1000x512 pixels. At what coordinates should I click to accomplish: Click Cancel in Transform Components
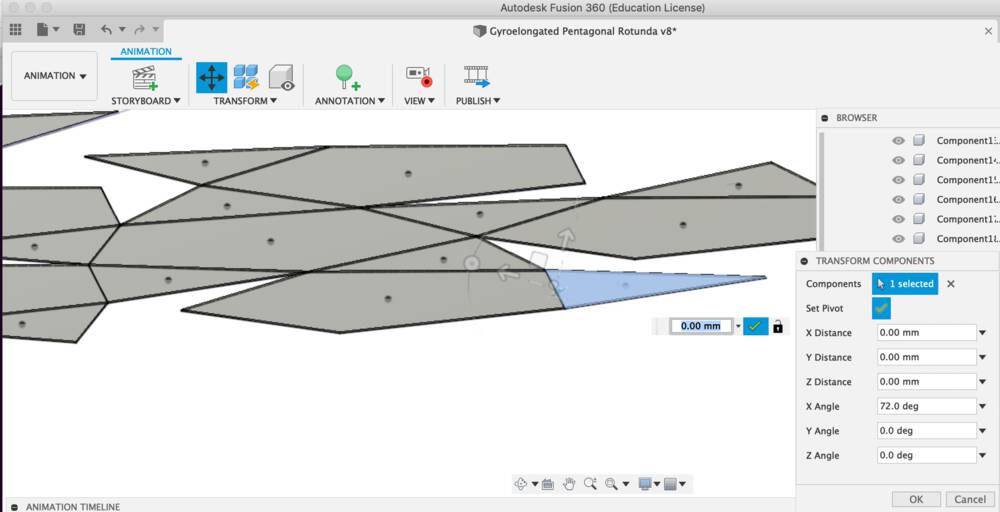coord(970,499)
